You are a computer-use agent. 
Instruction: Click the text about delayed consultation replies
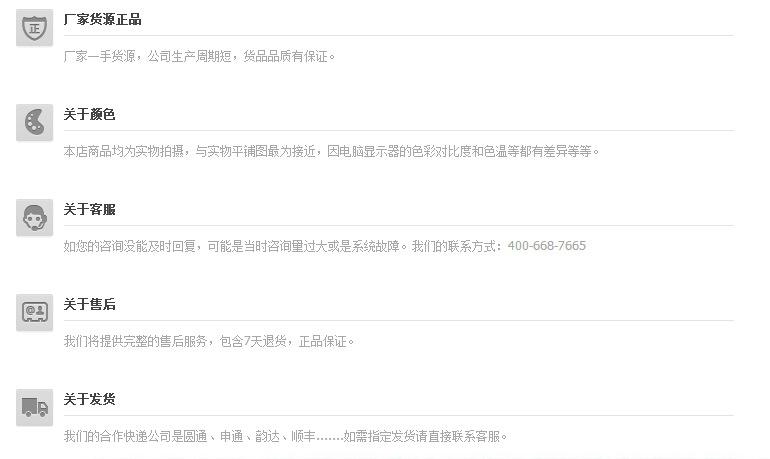pyautogui.click(x=235, y=246)
